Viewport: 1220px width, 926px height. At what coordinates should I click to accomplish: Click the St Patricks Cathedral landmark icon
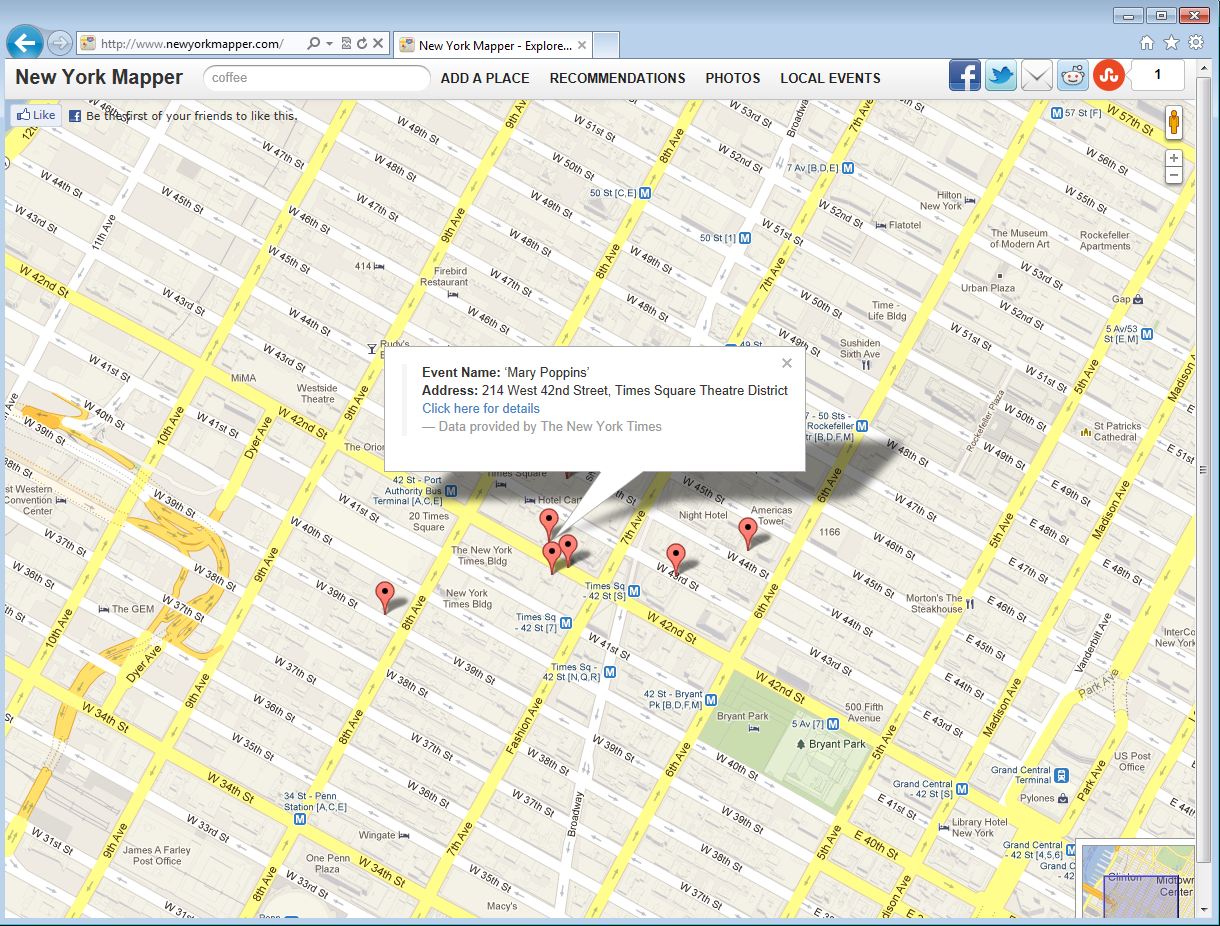click(x=1085, y=431)
